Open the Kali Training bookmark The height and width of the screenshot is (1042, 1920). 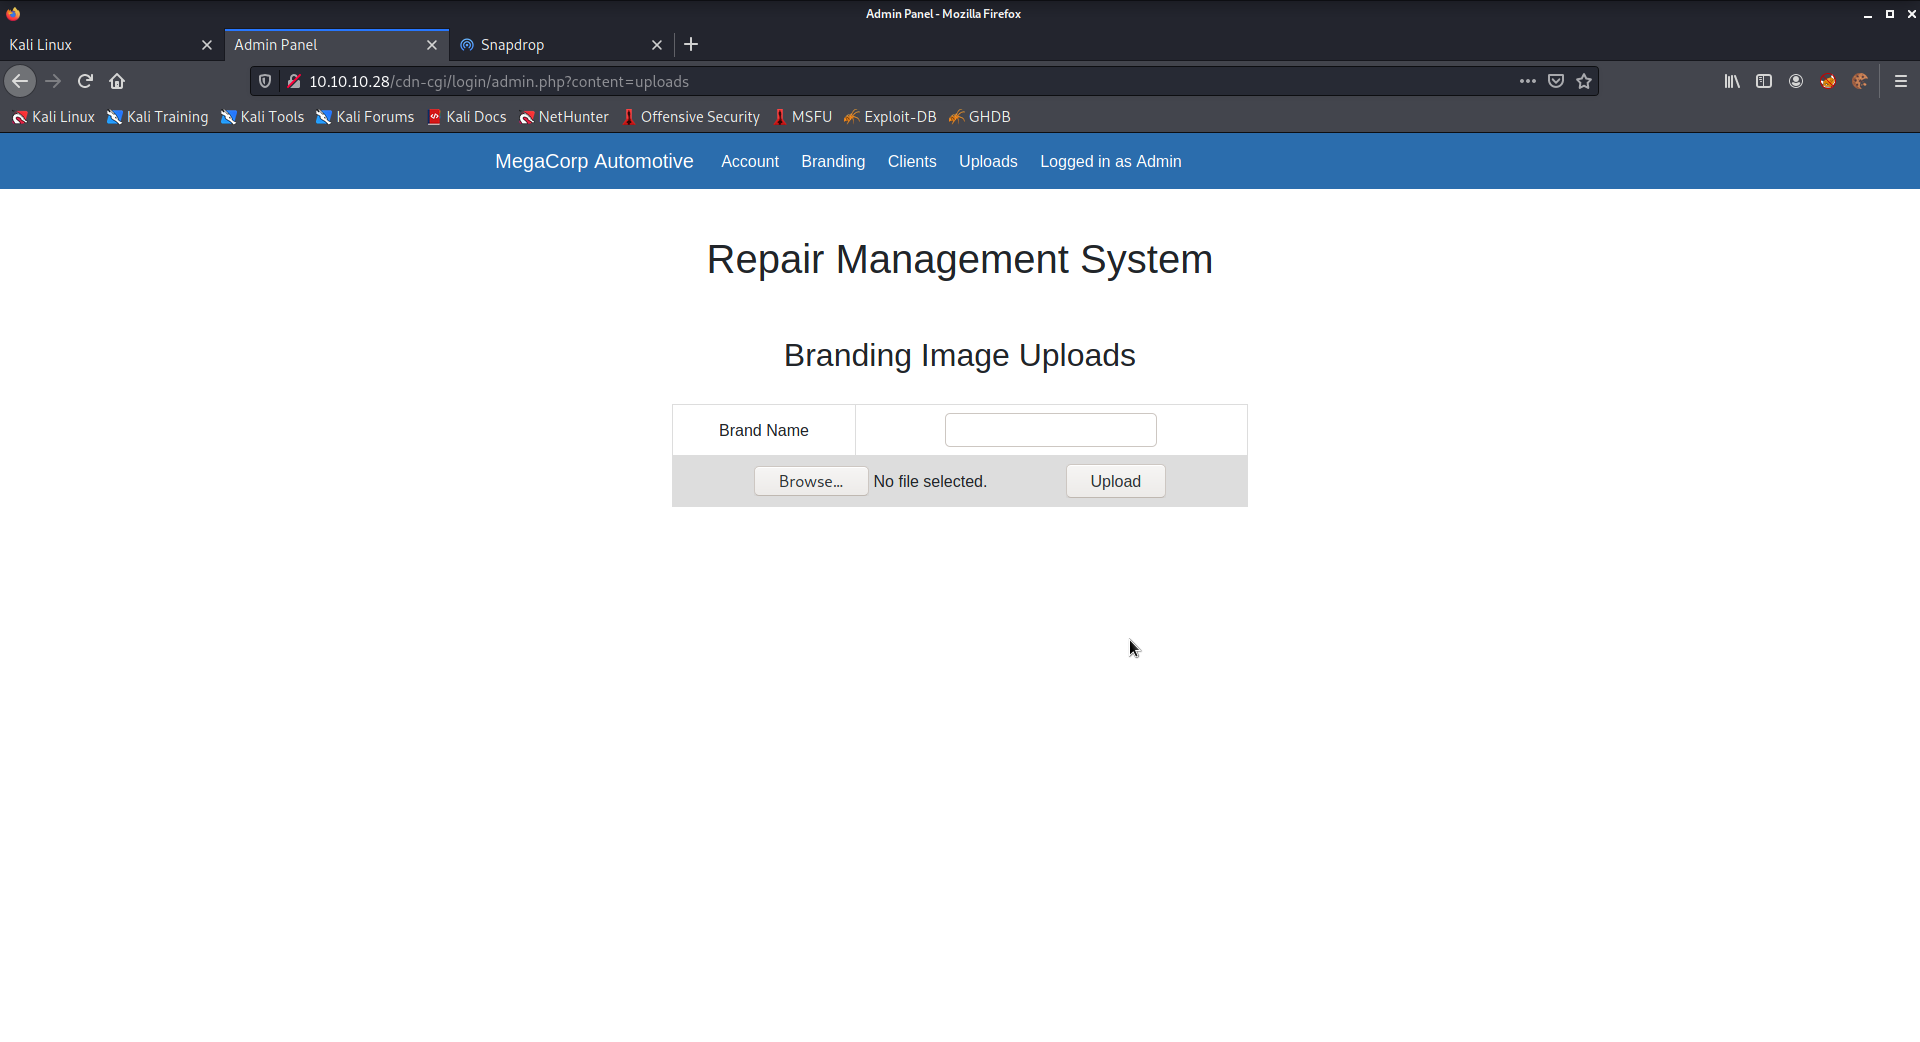157,117
